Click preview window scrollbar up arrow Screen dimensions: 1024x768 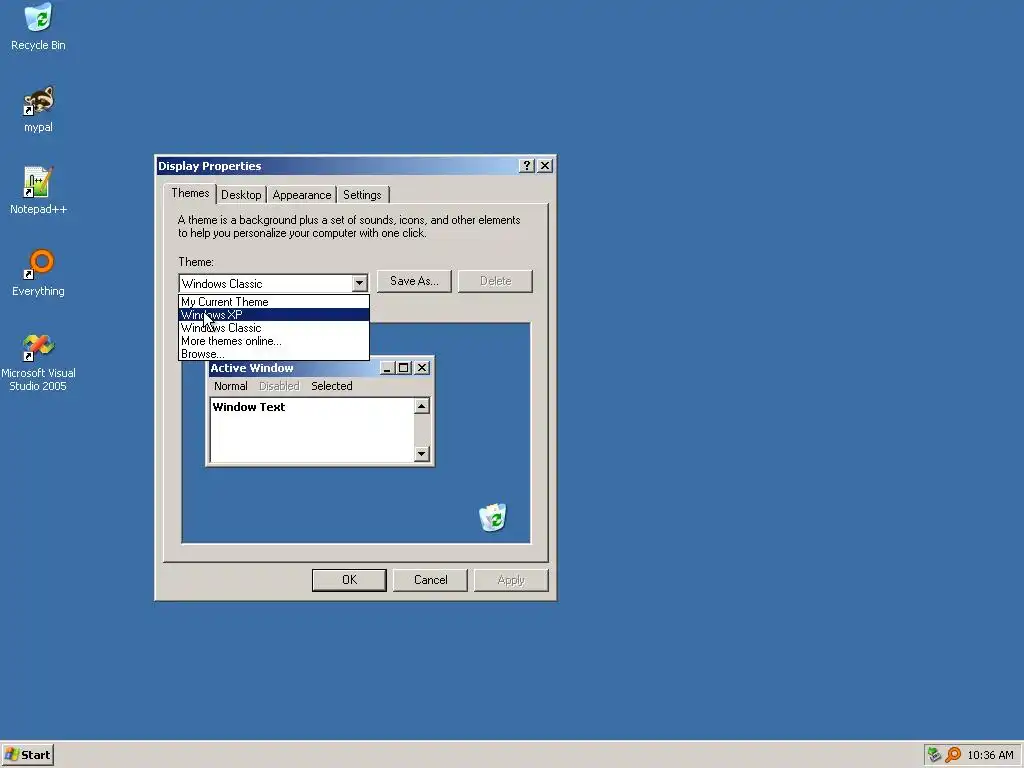point(422,406)
